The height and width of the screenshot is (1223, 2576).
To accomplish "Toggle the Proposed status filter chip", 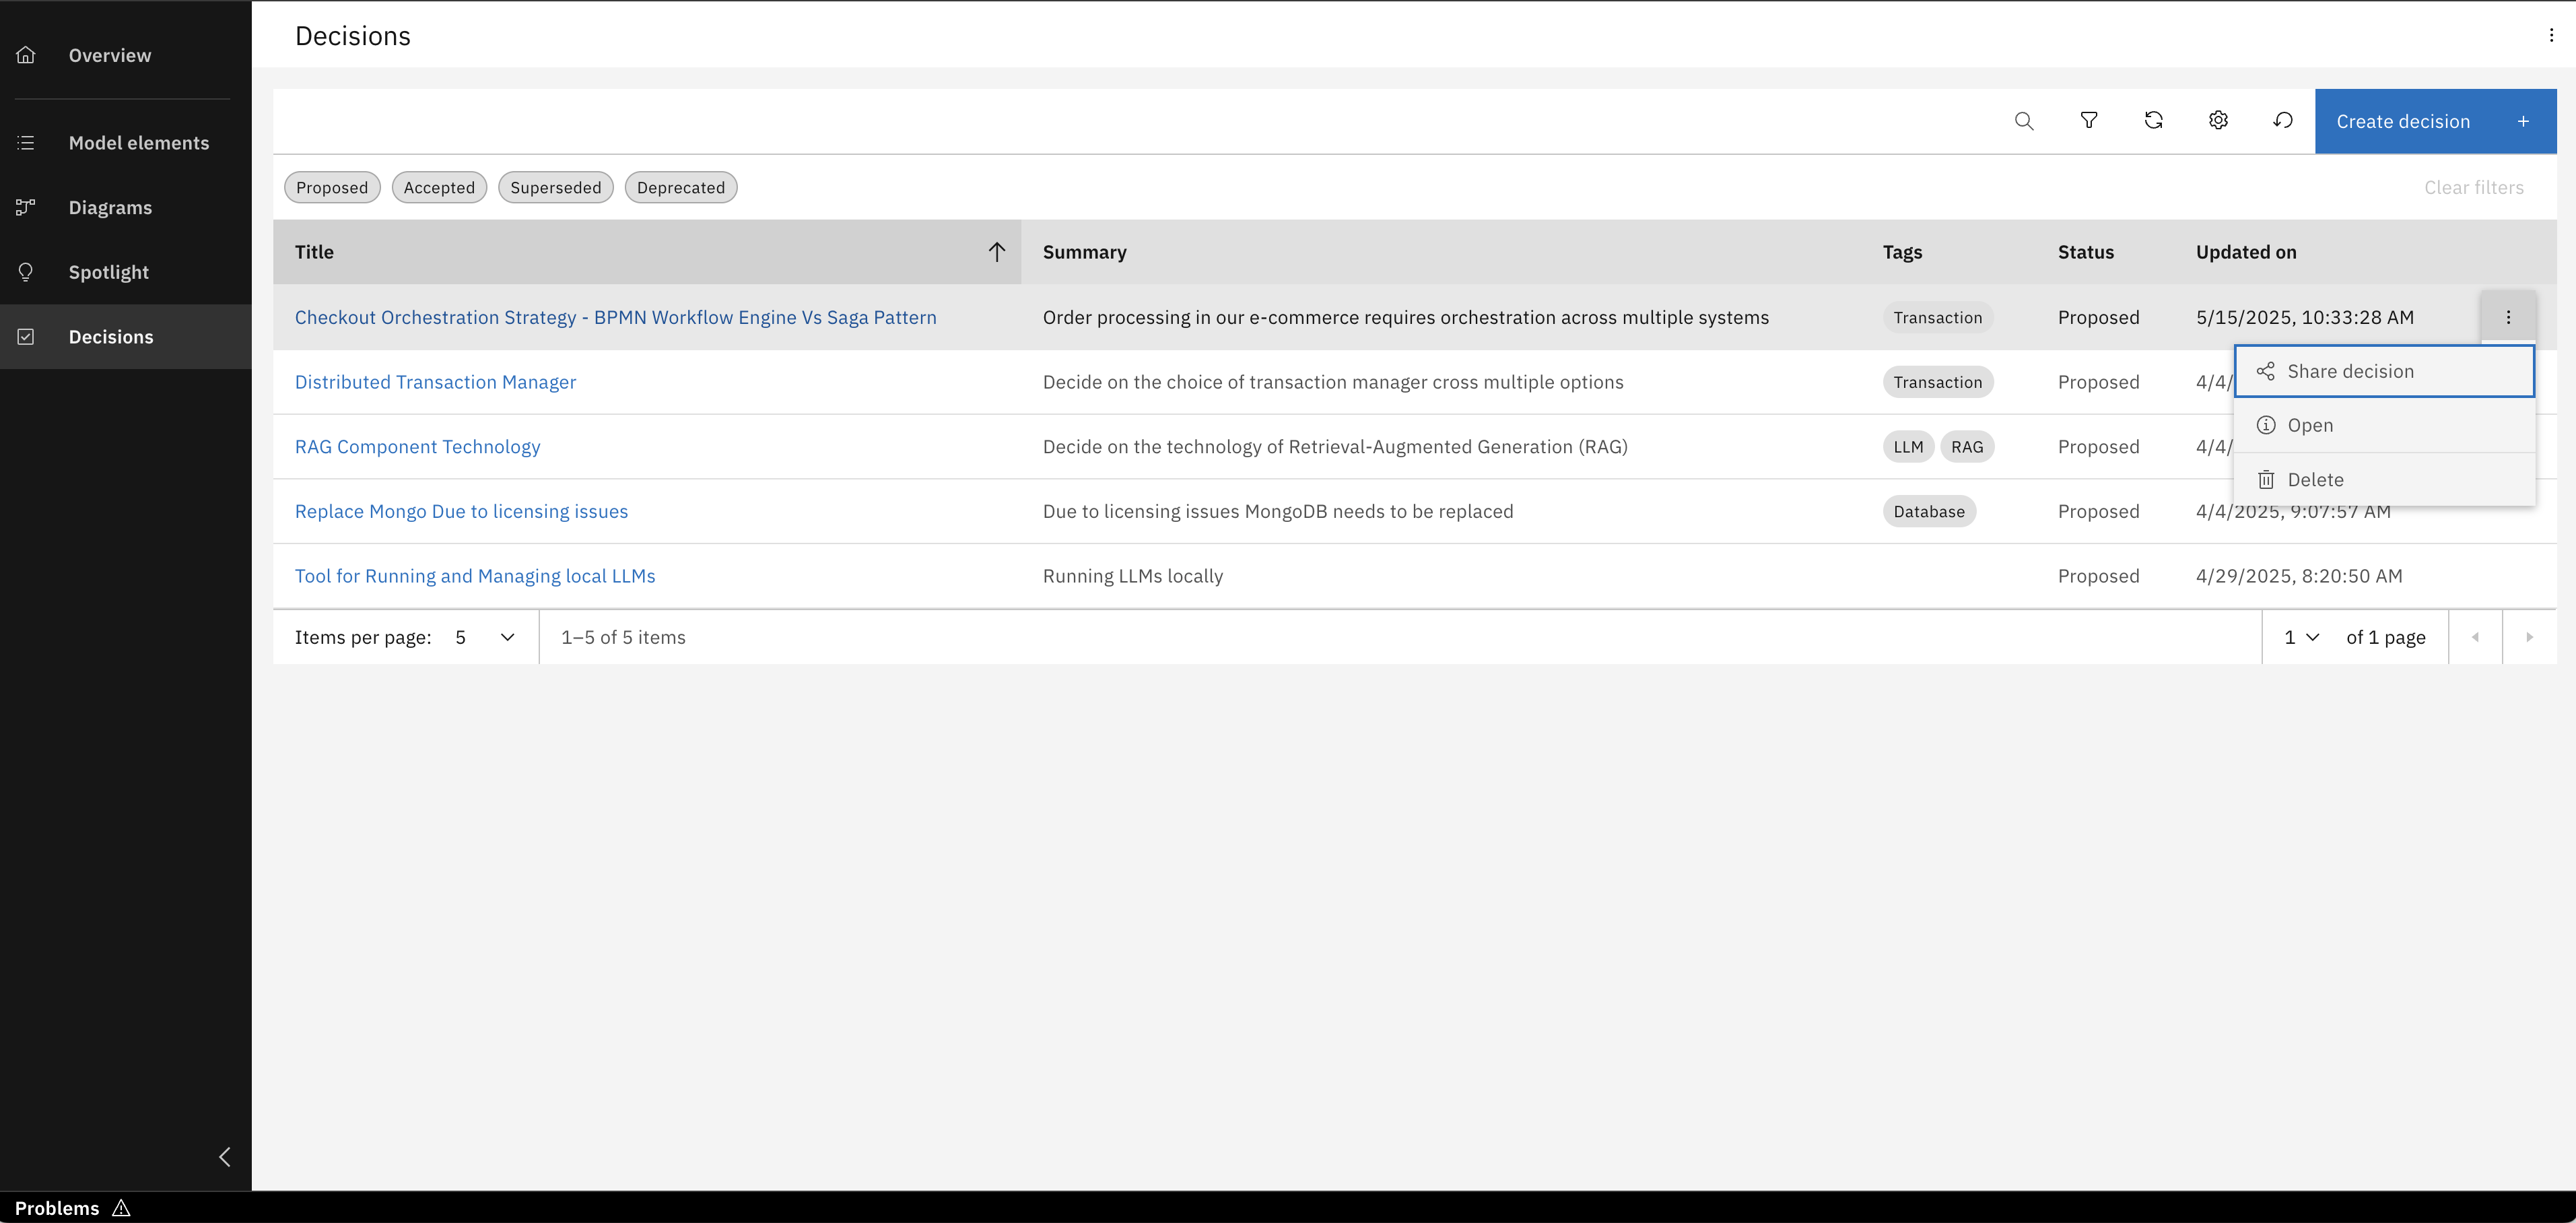I will coord(332,188).
